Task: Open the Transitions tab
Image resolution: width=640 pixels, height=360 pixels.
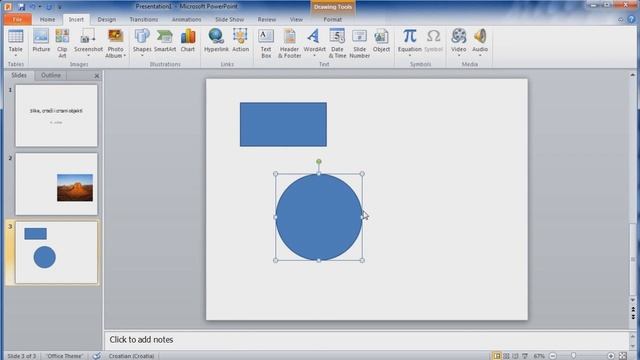Action: [144, 19]
